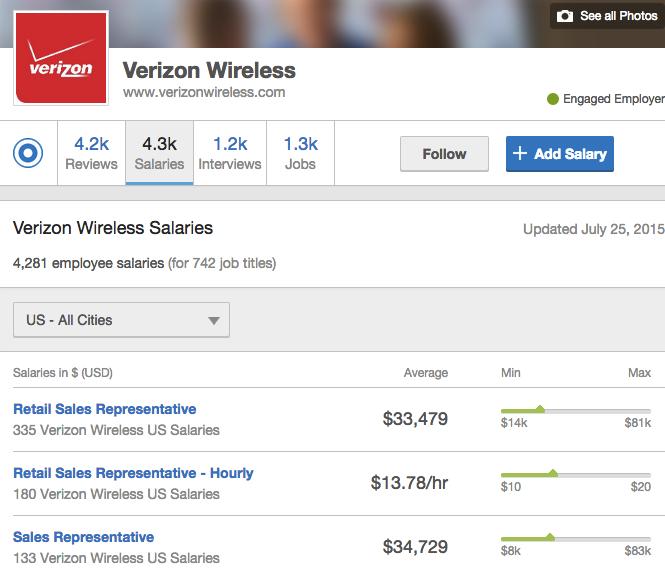Image resolution: width=665 pixels, height=578 pixels.
Task: Open the verizonwireless.com website link
Action: point(204,92)
